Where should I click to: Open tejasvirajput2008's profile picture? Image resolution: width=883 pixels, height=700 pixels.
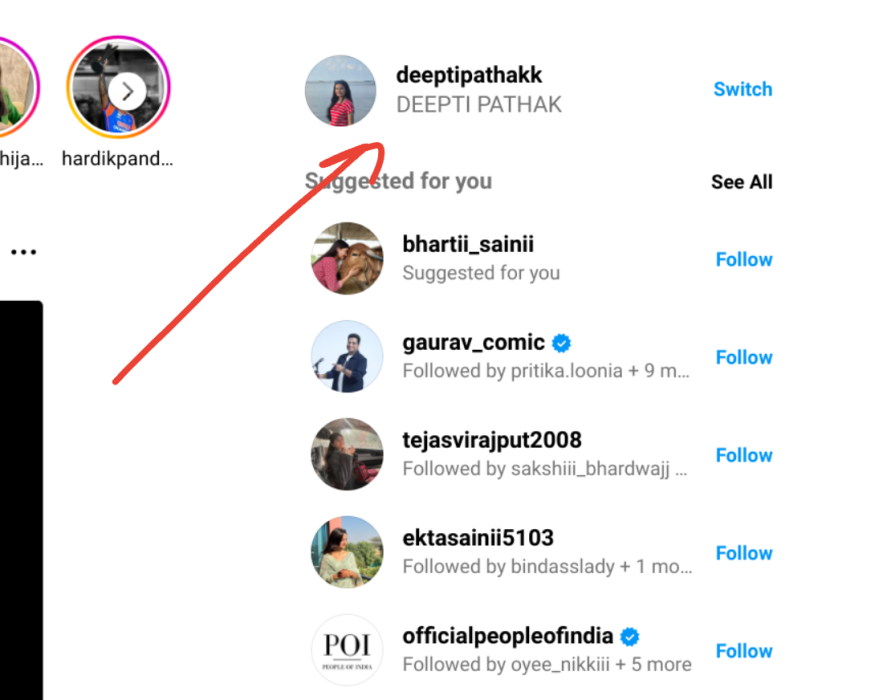pyautogui.click(x=347, y=454)
